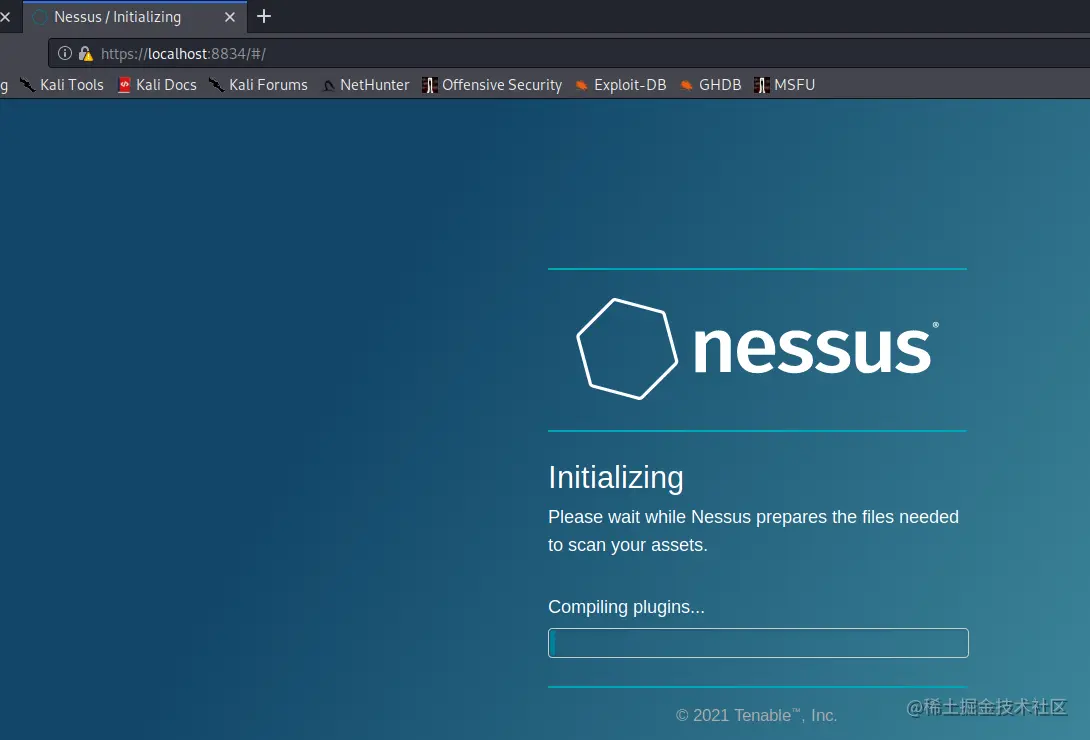Screen dimensions: 1090x740
Task: Open the Kali Tools bookmark
Action: [x=62, y=85]
